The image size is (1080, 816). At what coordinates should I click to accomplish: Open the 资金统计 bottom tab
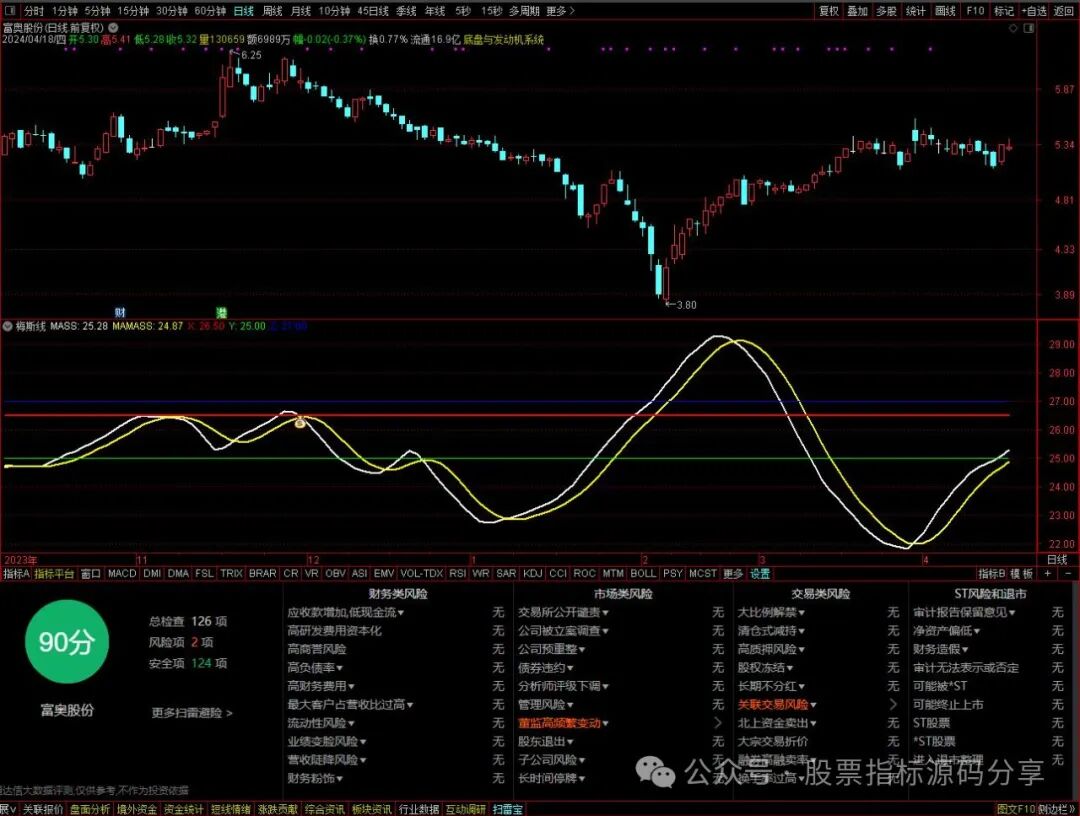pyautogui.click(x=183, y=809)
